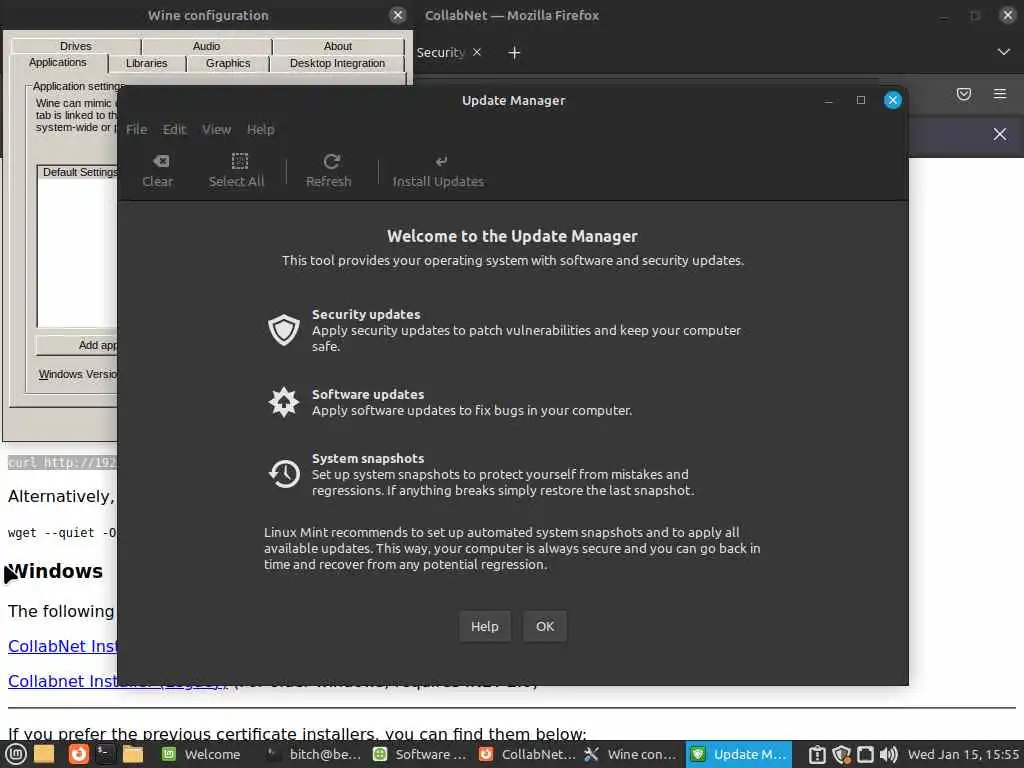Open the Firefox hamburger menu
The width and height of the screenshot is (1024, 768).
point(1000,94)
